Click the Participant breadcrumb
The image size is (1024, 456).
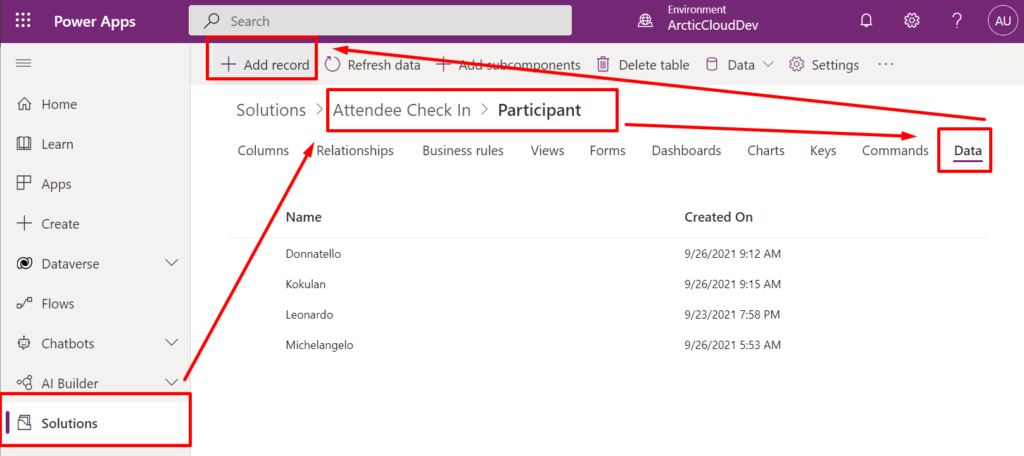coord(539,110)
